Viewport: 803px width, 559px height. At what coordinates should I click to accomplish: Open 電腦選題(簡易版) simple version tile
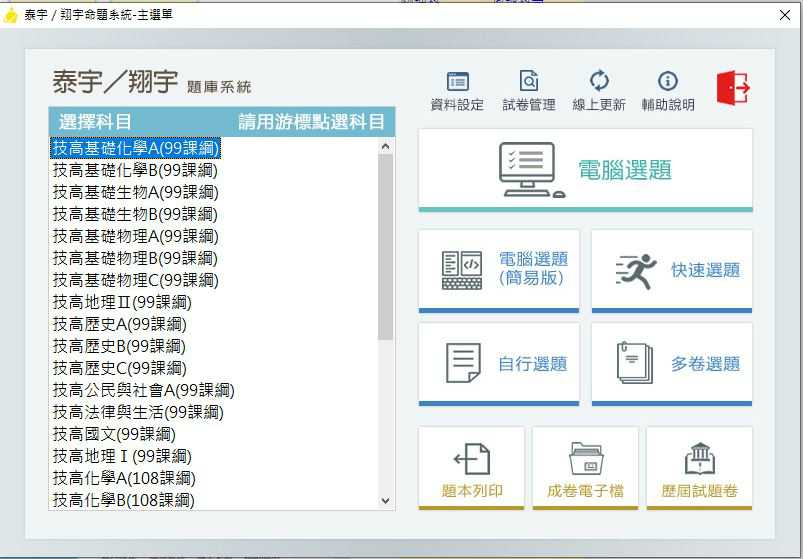[x=499, y=271]
